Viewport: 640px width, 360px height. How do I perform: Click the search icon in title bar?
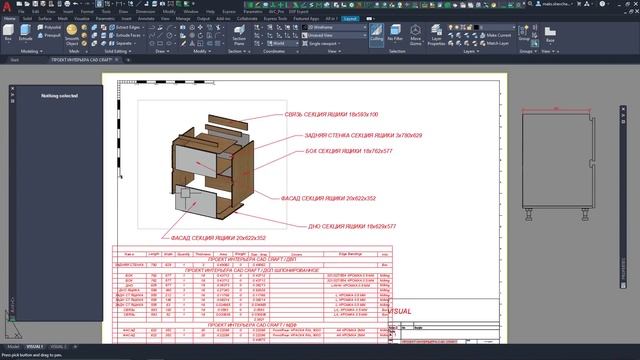(530, 4)
